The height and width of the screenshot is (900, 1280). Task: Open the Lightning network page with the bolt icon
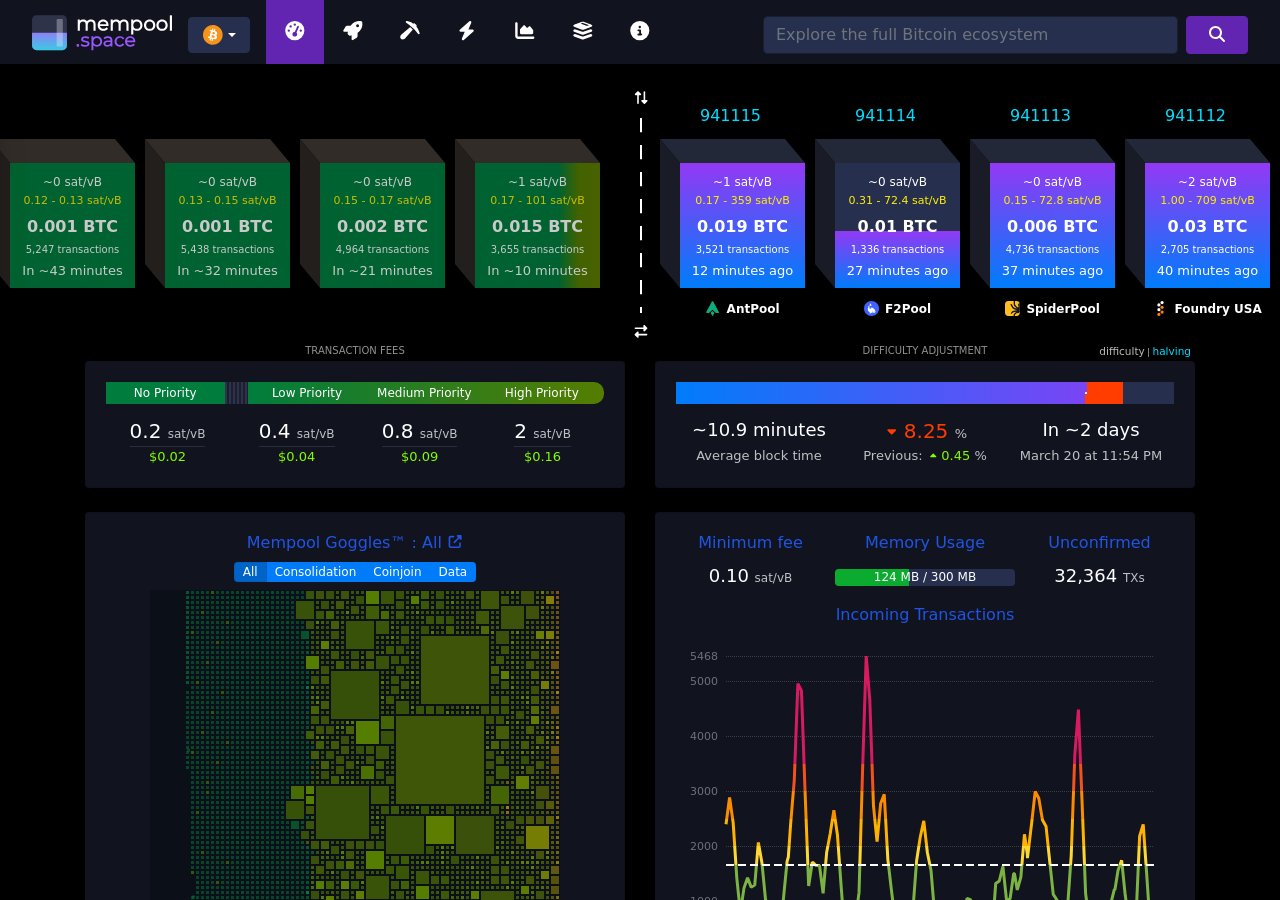pyautogui.click(x=466, y=31)
